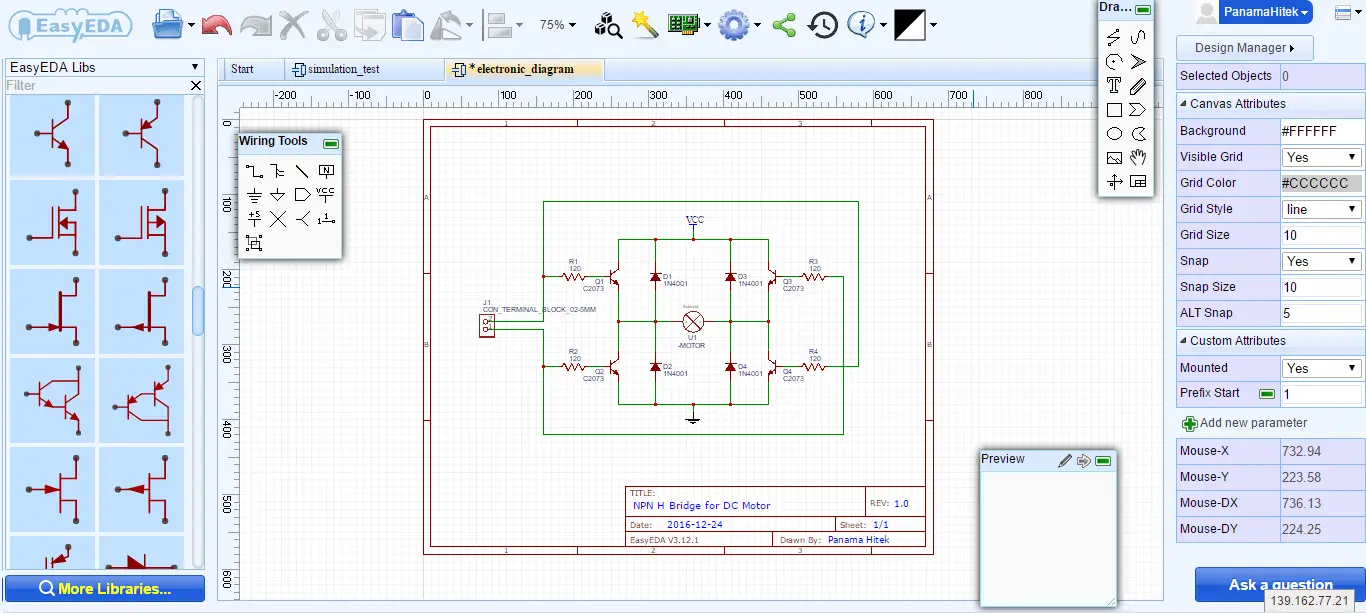
Task: Select the Text tool in Drawing Tools
Action: click(x=1113, y=85)
